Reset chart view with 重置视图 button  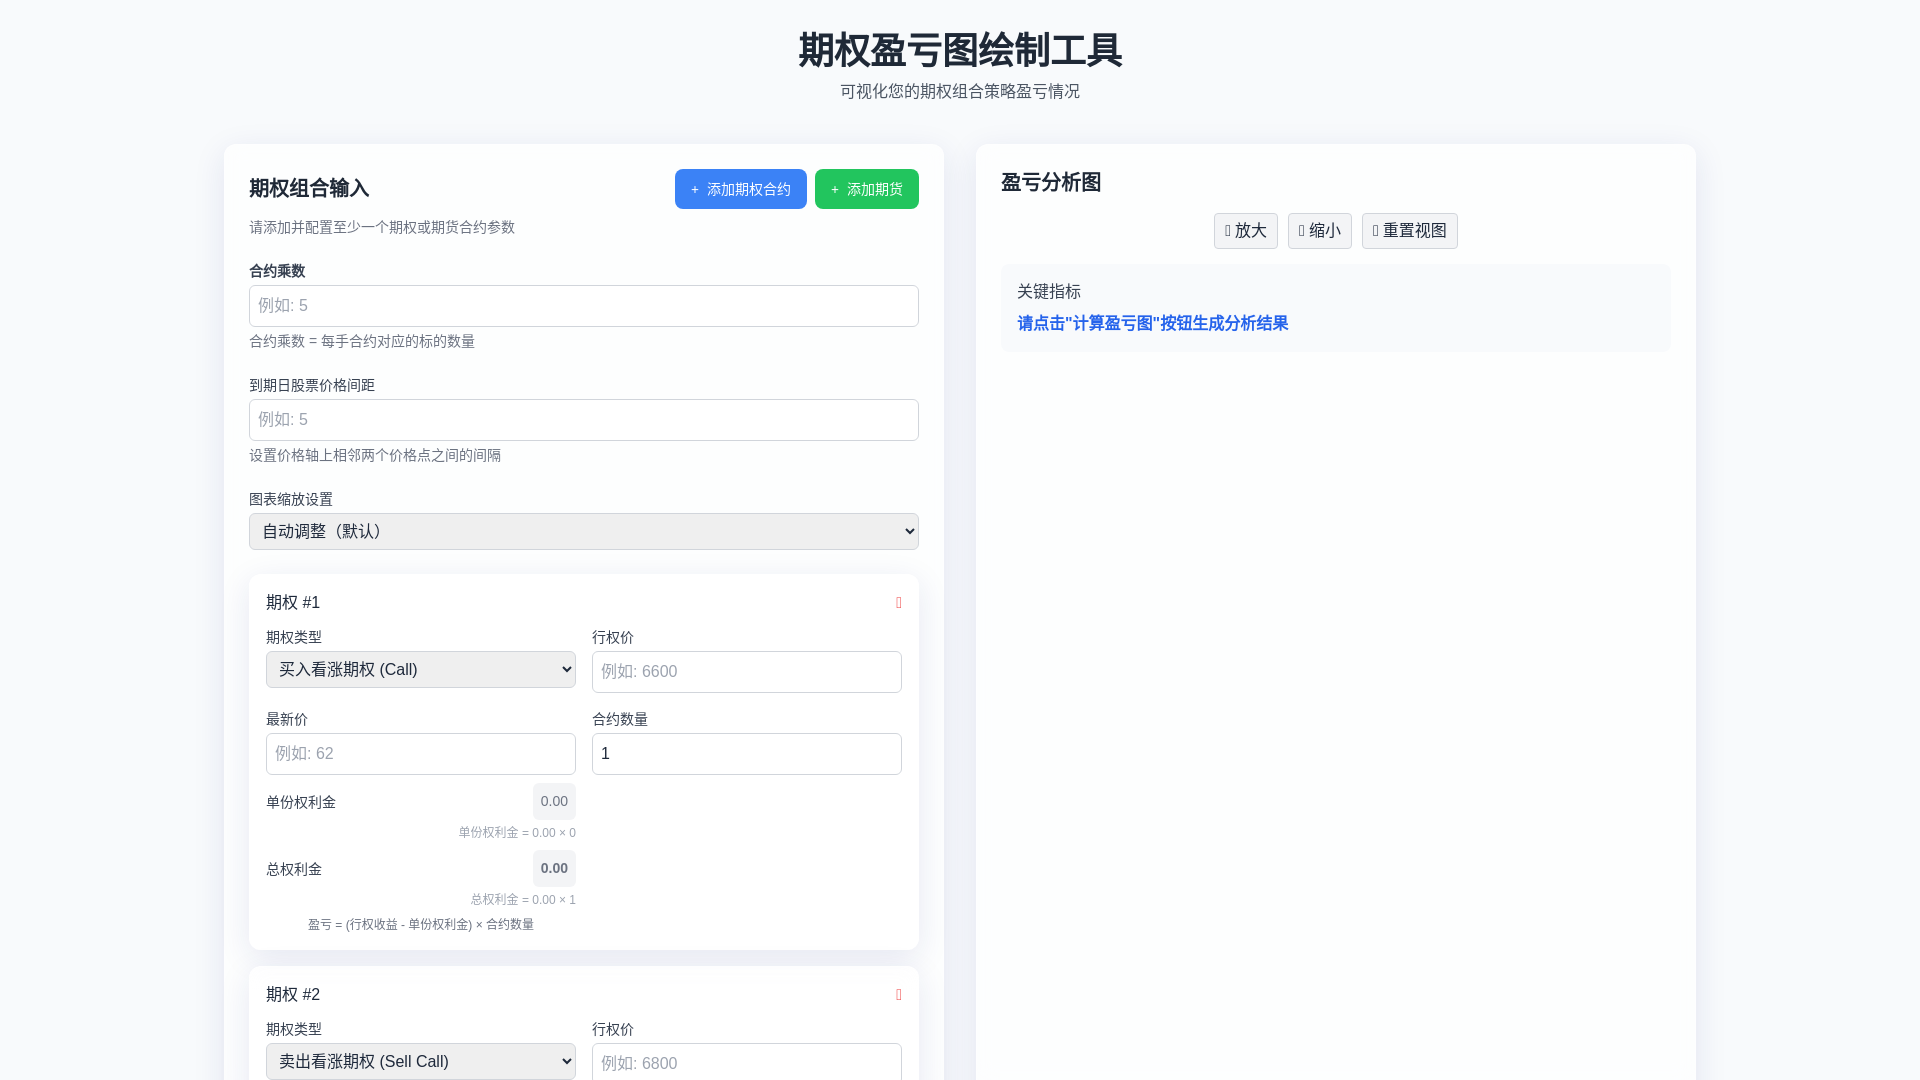1409,231
